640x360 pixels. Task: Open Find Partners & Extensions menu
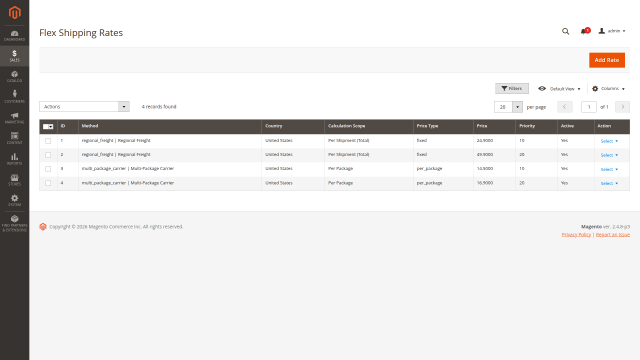(14, 224)
